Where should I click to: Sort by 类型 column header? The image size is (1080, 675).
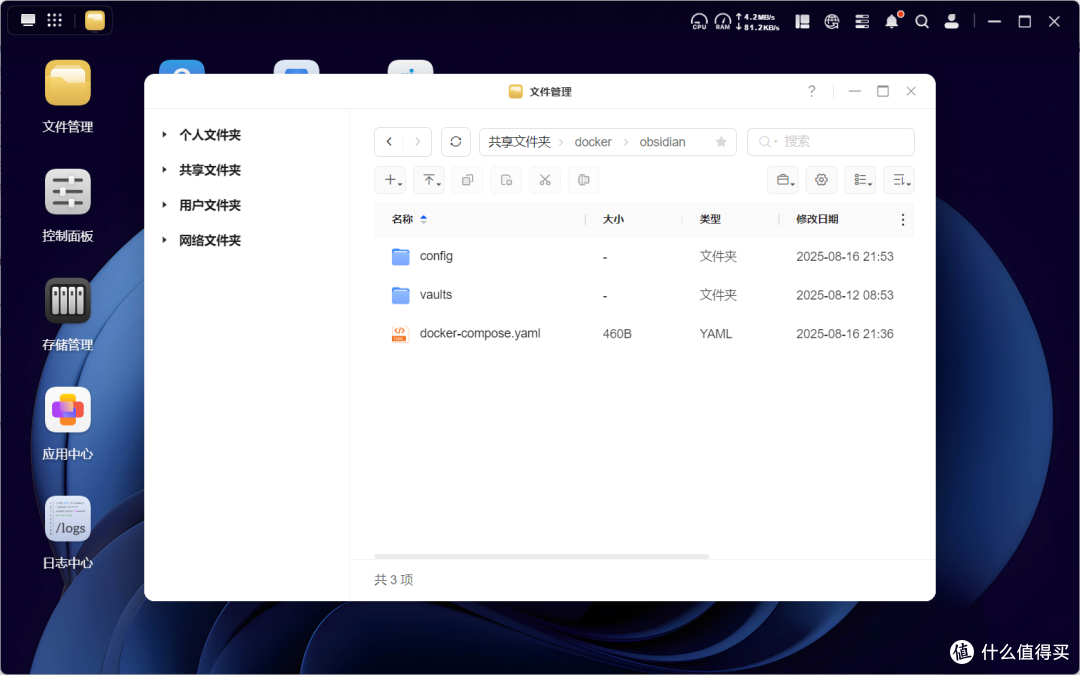710,219
